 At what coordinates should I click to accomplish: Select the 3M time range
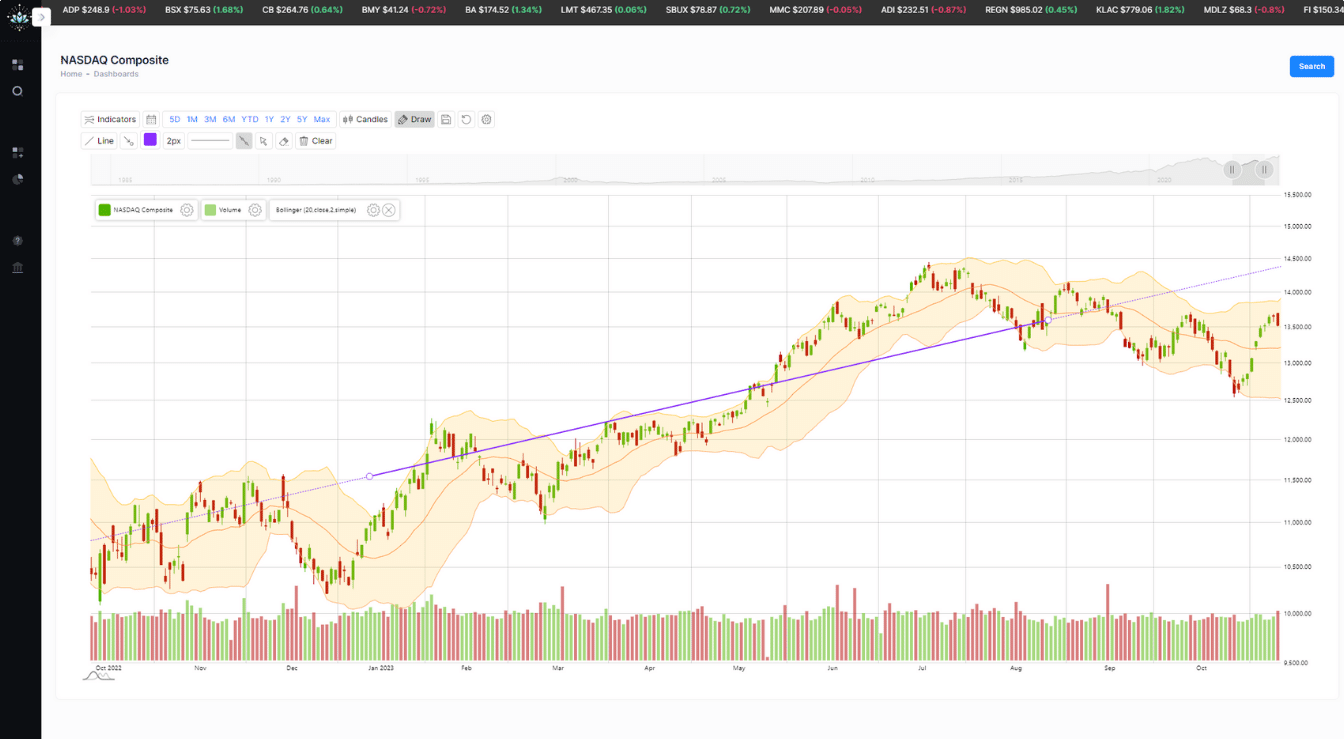click(x=210, y=119)
